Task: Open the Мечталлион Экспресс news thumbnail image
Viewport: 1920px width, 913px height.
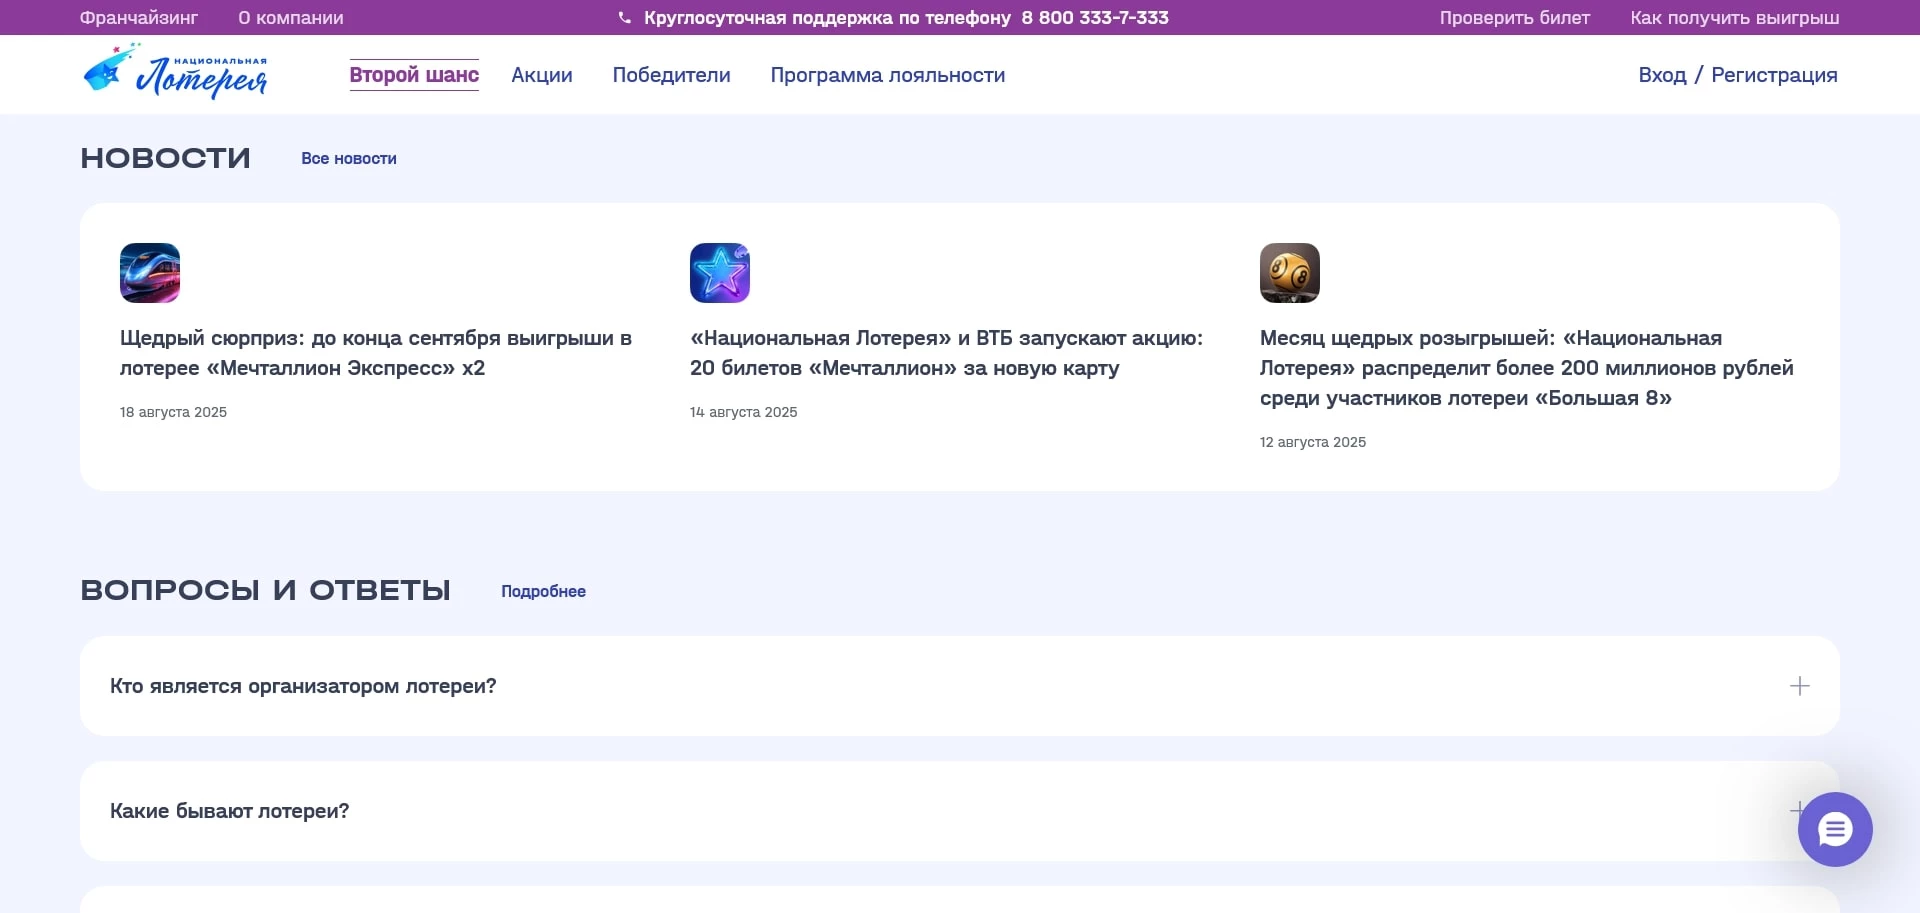Action: pyautogui.click(x=149, y=272)
